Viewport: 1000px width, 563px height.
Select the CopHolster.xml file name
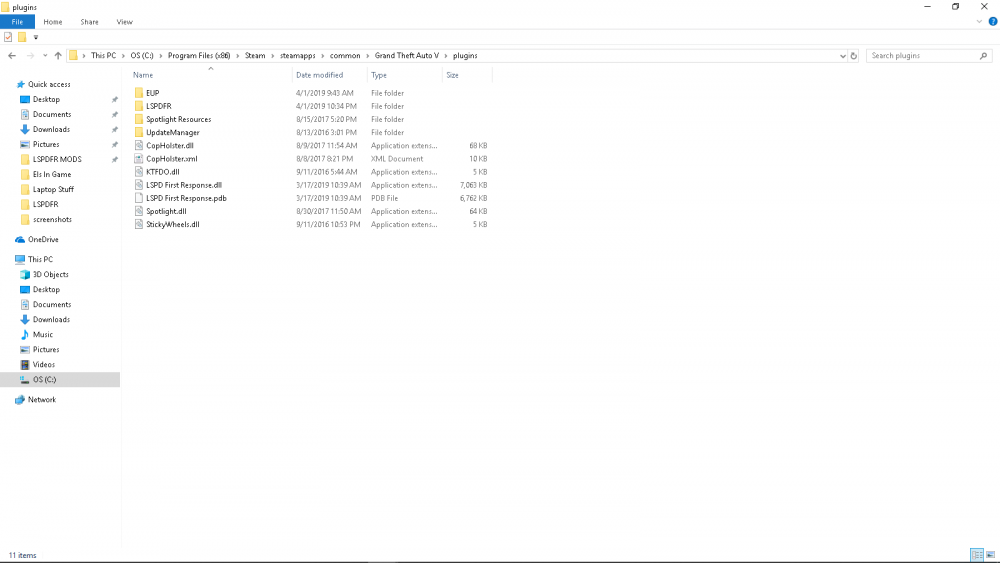tap(172, 159)
